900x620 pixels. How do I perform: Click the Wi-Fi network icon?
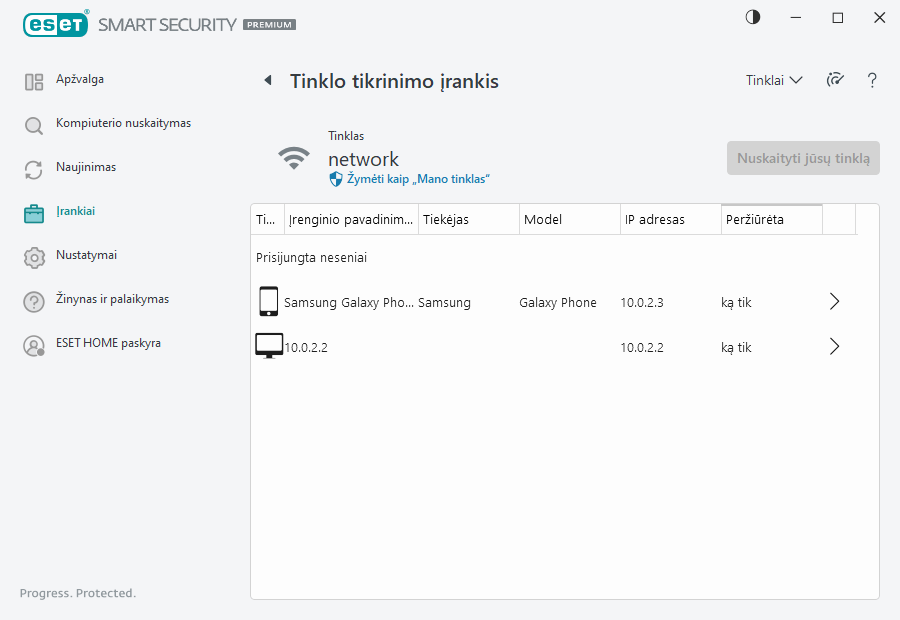tap(293, 158)
